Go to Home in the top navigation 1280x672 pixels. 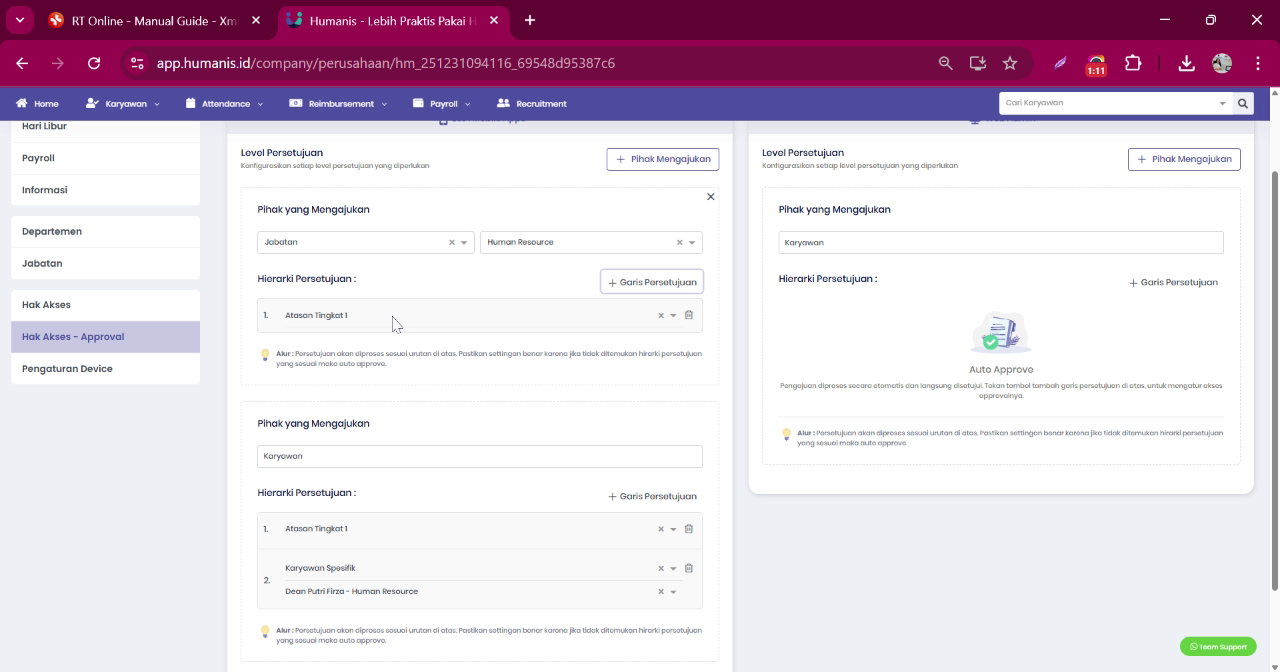coord(37,103)
